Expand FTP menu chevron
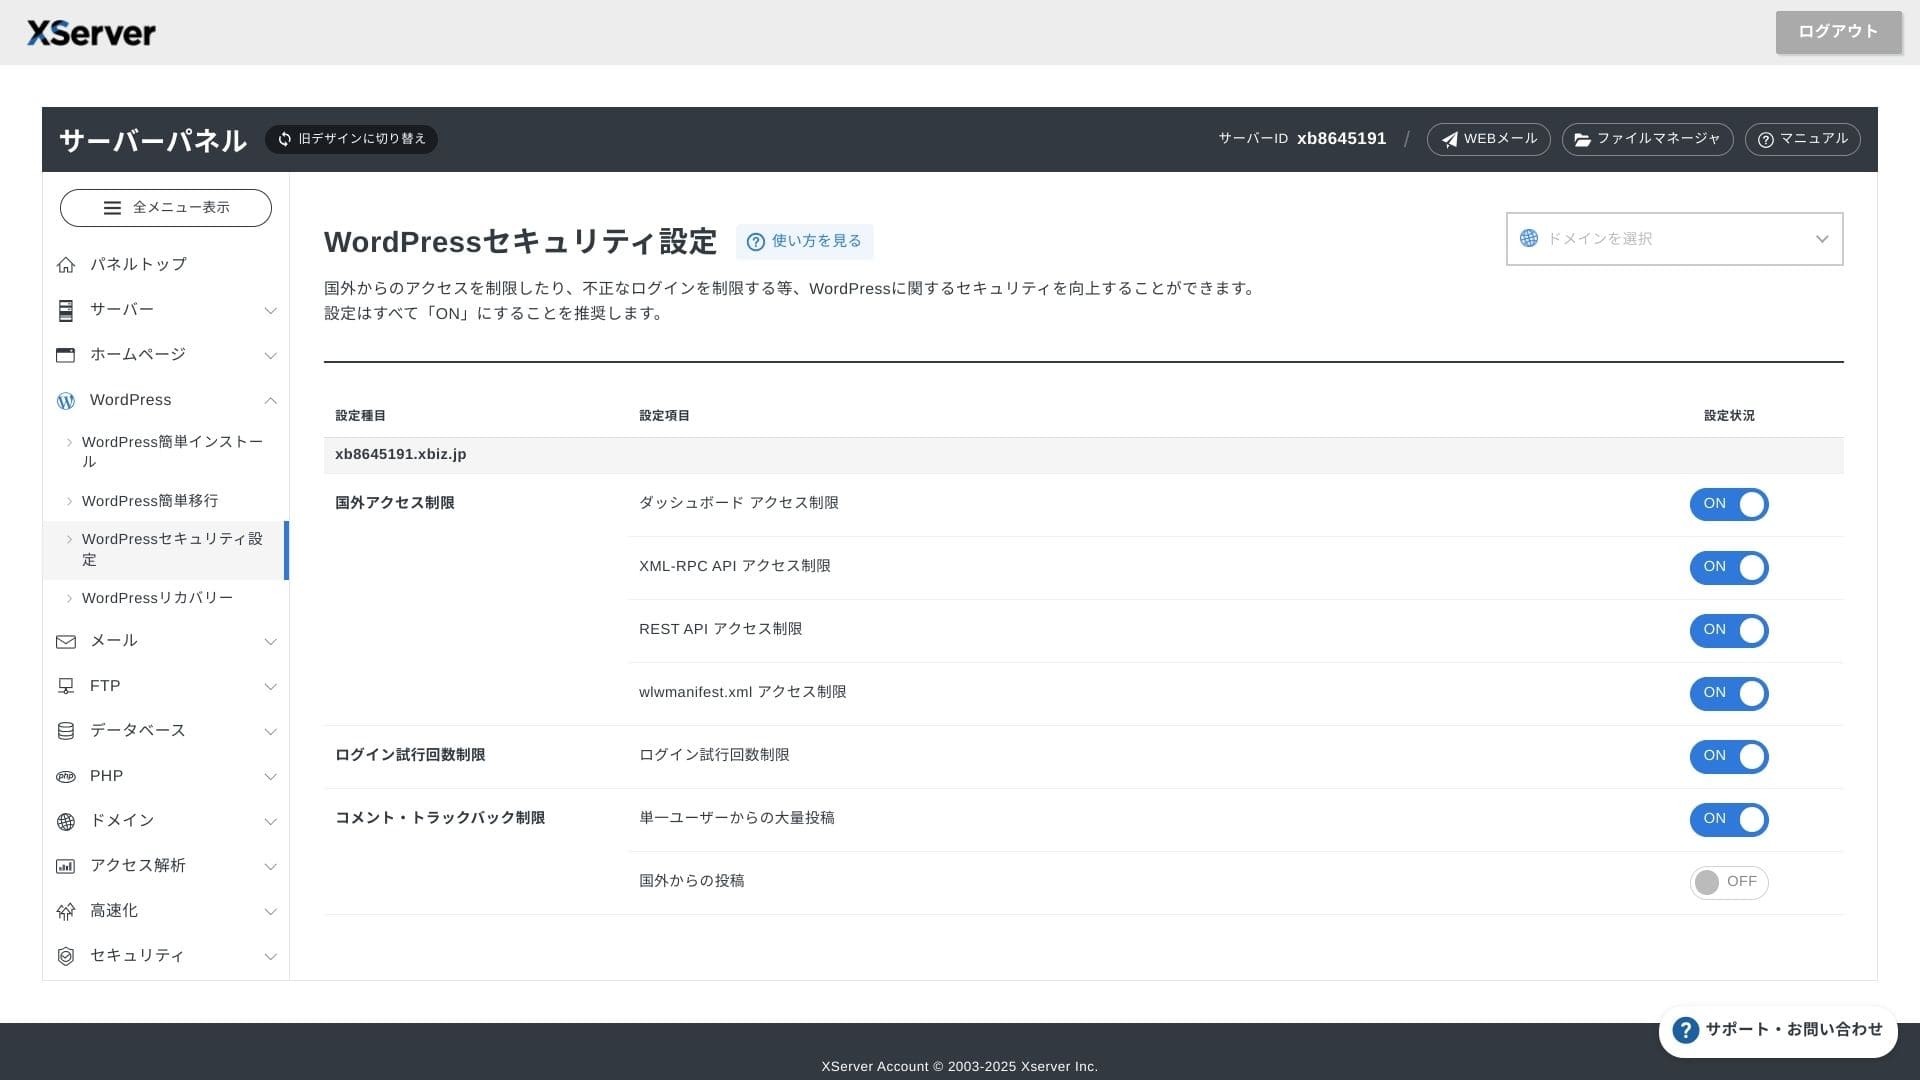Screen dimensions: 1920x1080 point(270,687)
